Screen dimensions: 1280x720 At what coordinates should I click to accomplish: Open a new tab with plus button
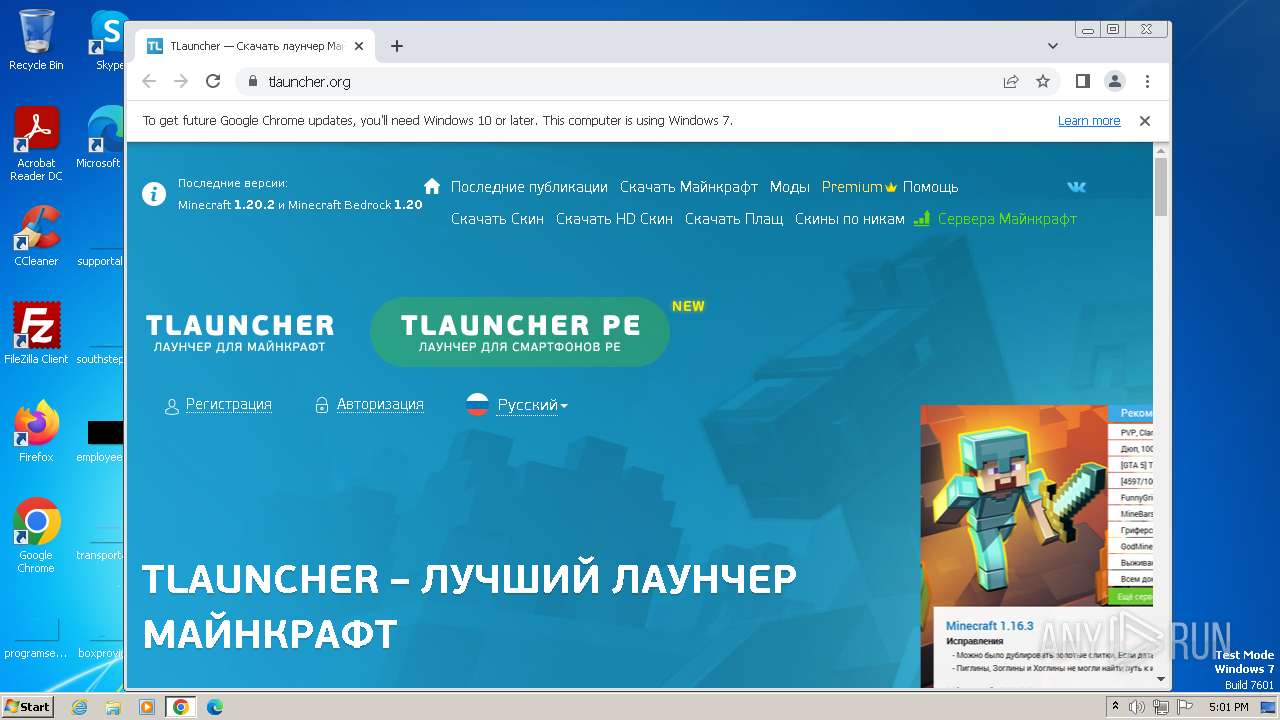[397, 46]
